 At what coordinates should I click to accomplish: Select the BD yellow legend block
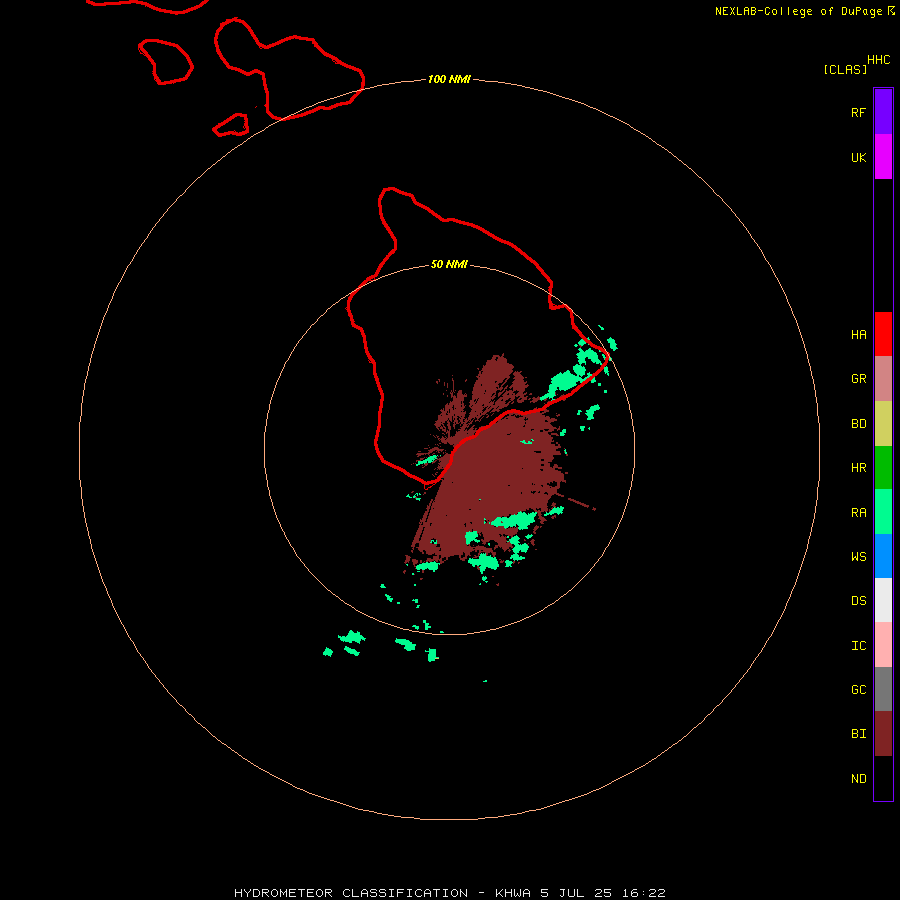(x=883, y=424)
